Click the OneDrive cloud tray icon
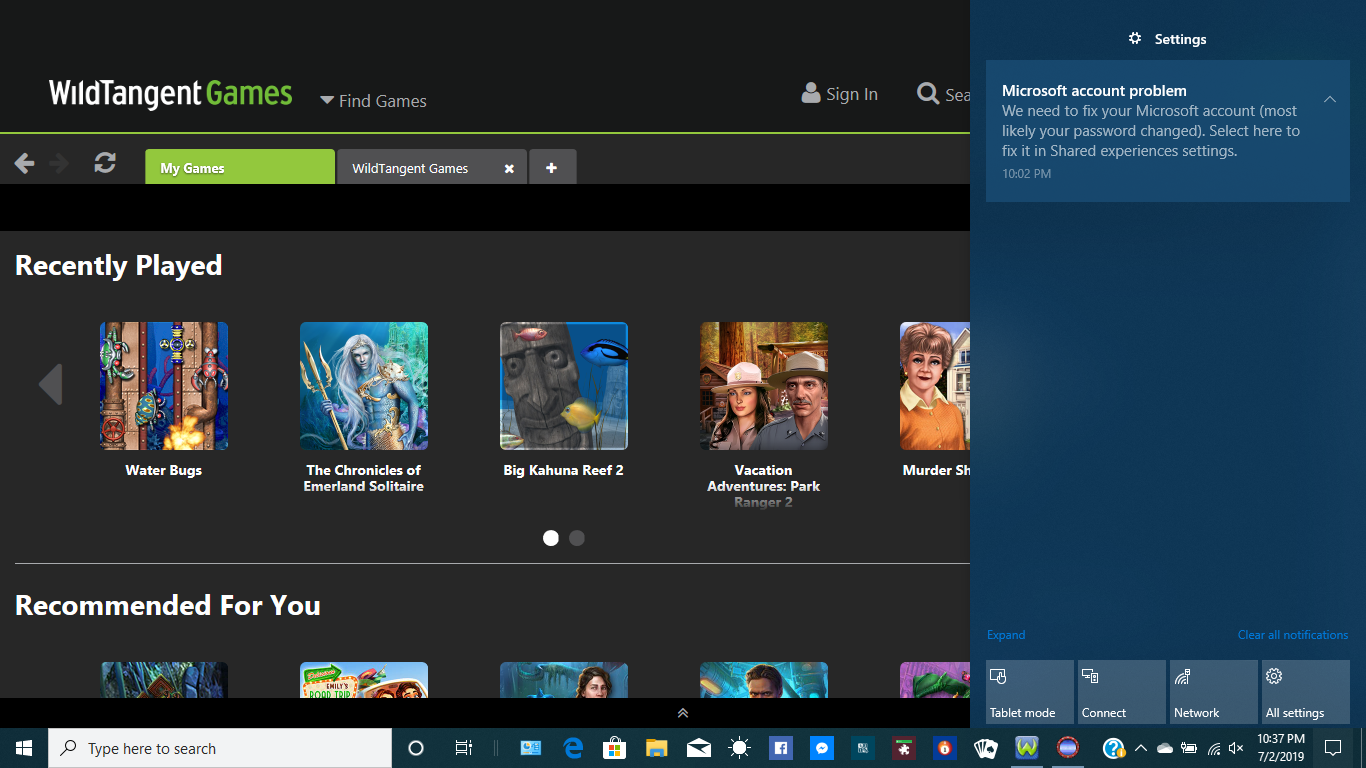The width and height of the screenshot is (1366, 768). click(1165, 748)
